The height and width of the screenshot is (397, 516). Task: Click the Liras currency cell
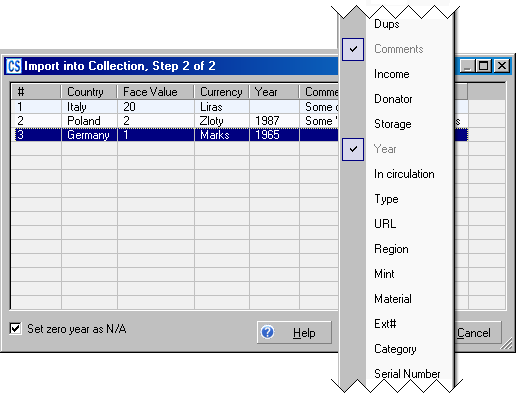coord(222,107)
